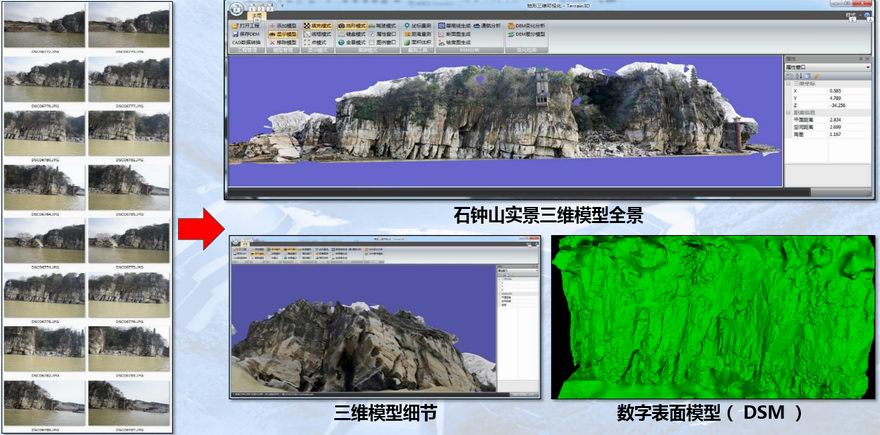This screenshot has width=880, height=435.
Task: Open DEM变化分析 change analysis
Action: pyautogui.click(x=526, y=26)
